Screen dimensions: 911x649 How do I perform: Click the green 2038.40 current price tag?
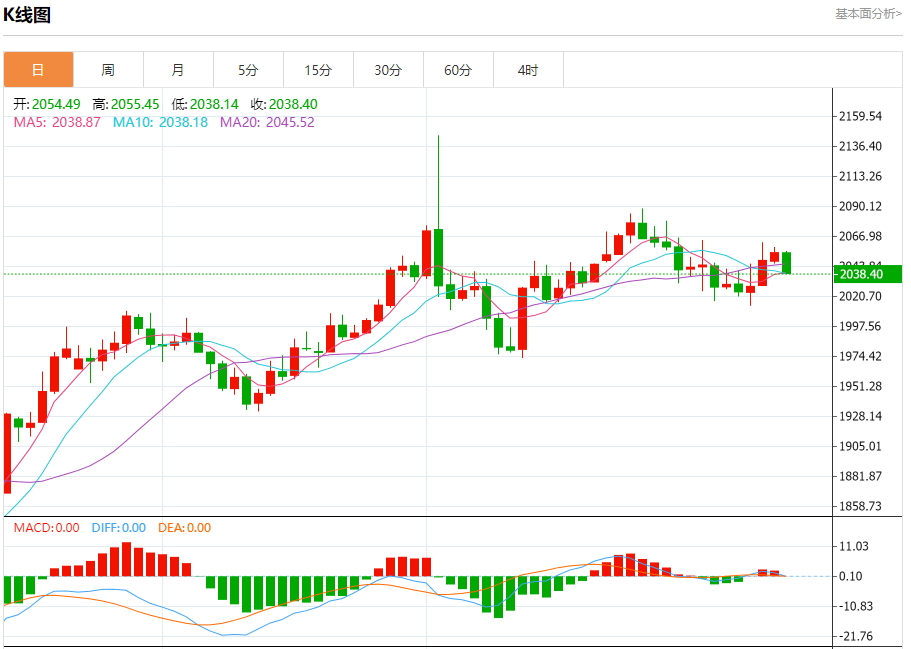[867, 274]
